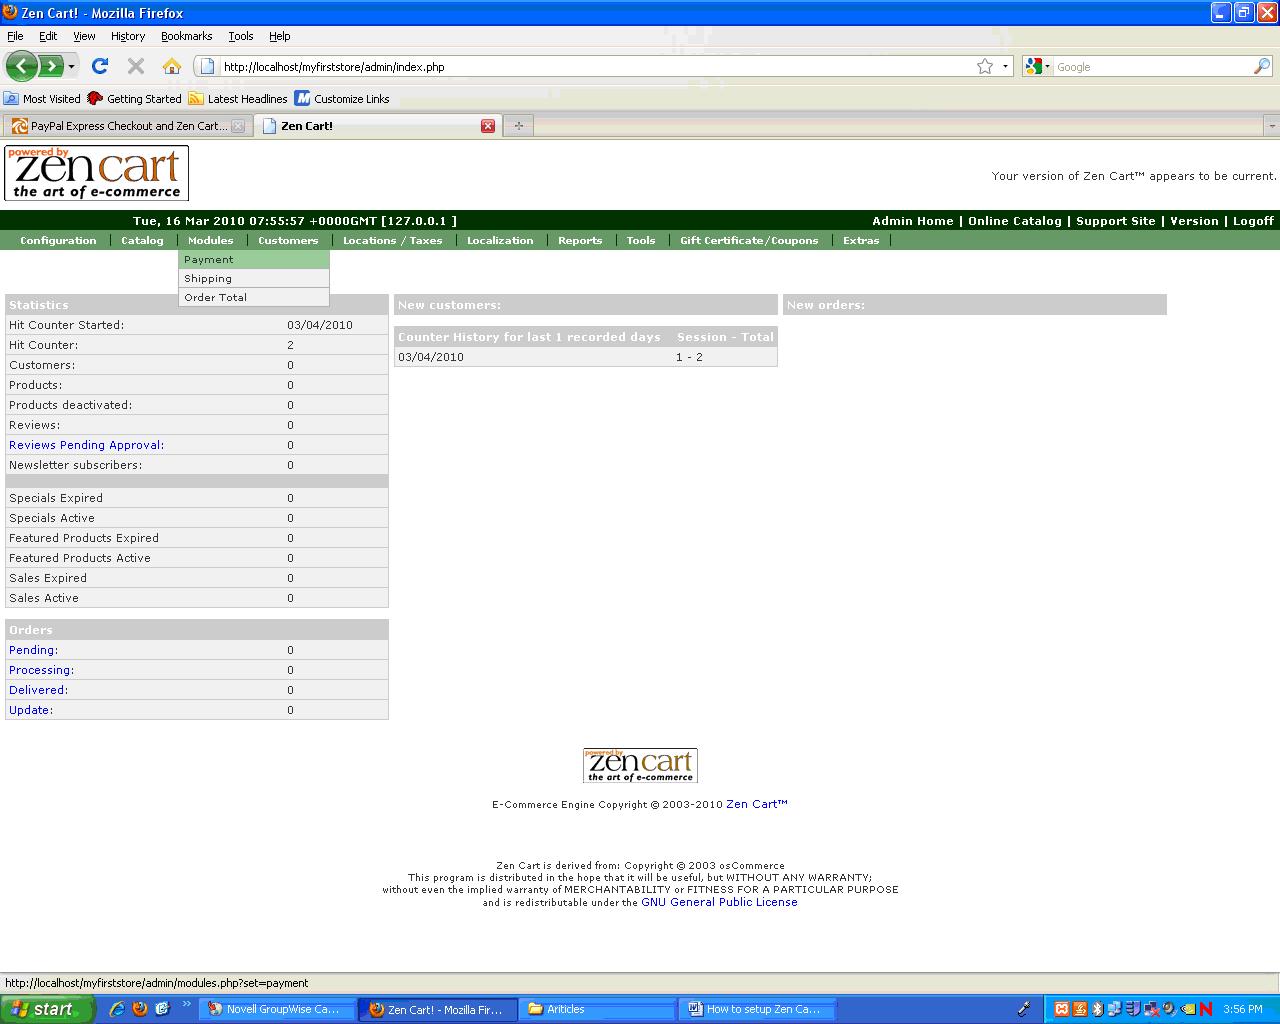
Task: Launch Internet Explorer from quick launch
Action: click(x=117, y=1010)
